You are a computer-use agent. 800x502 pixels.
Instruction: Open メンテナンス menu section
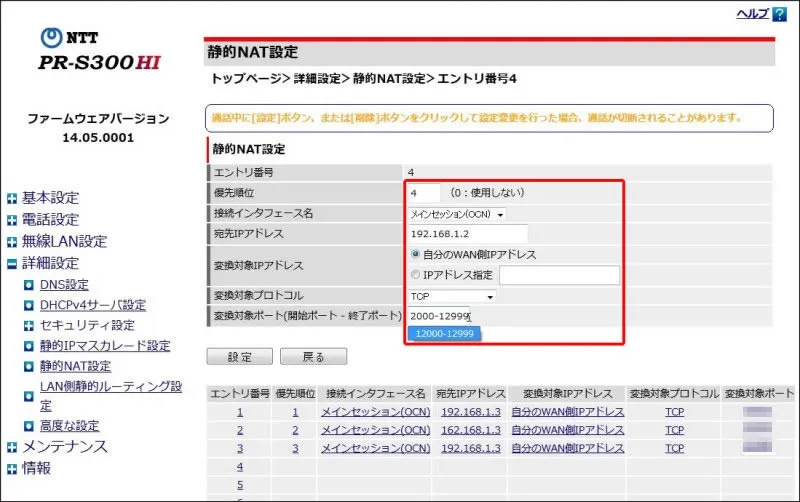tap(65, 447)
